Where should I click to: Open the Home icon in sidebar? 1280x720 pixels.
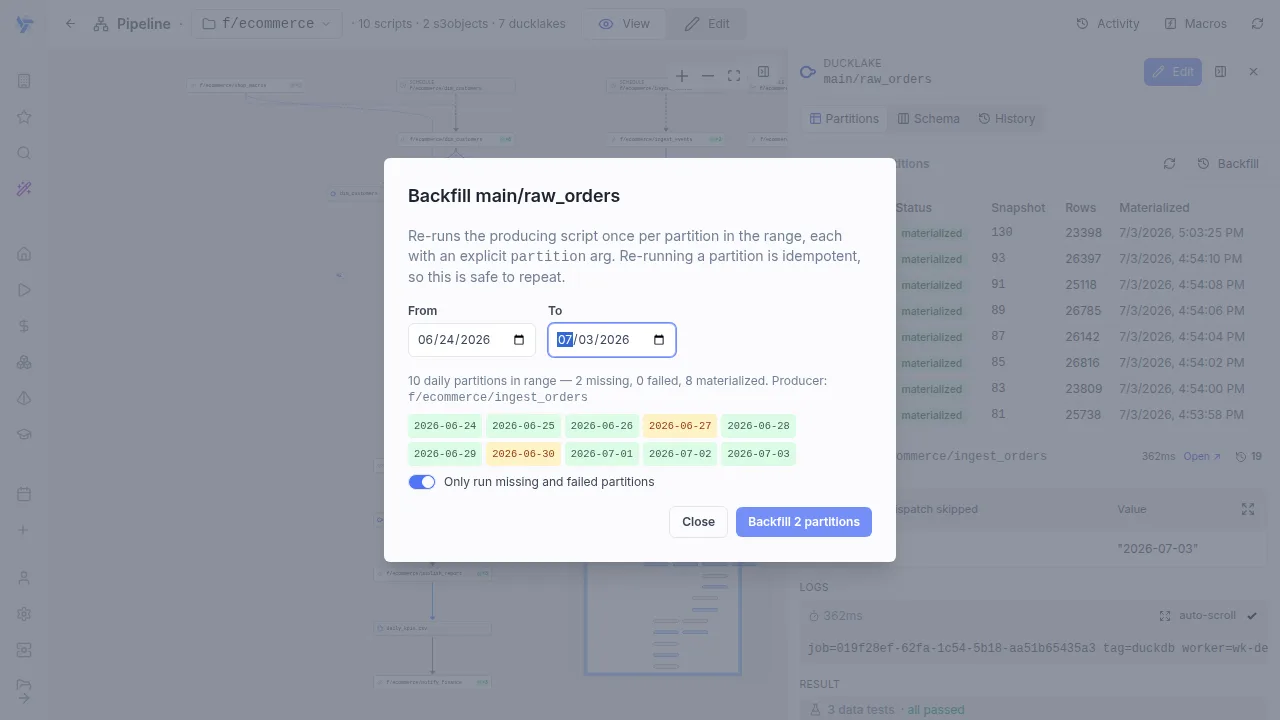[x=25, y=254]
